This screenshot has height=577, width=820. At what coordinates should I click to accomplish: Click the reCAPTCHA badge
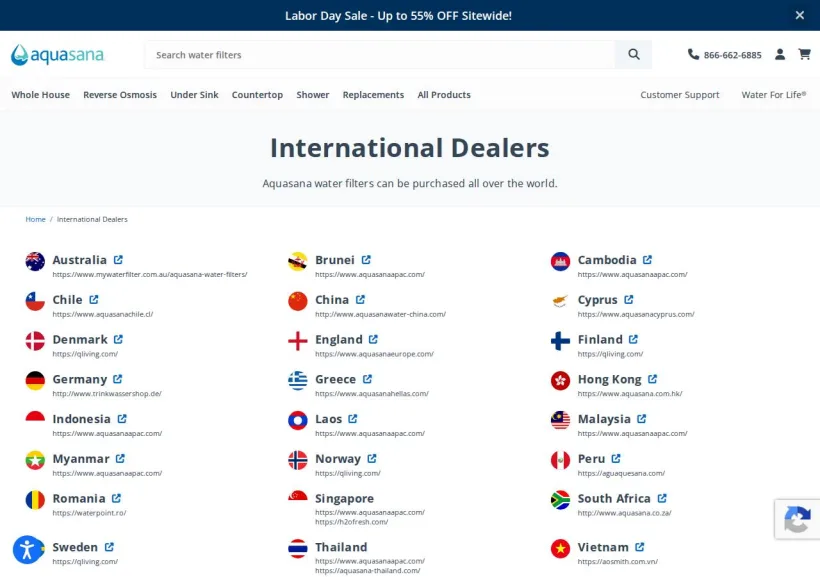(797, 519)
